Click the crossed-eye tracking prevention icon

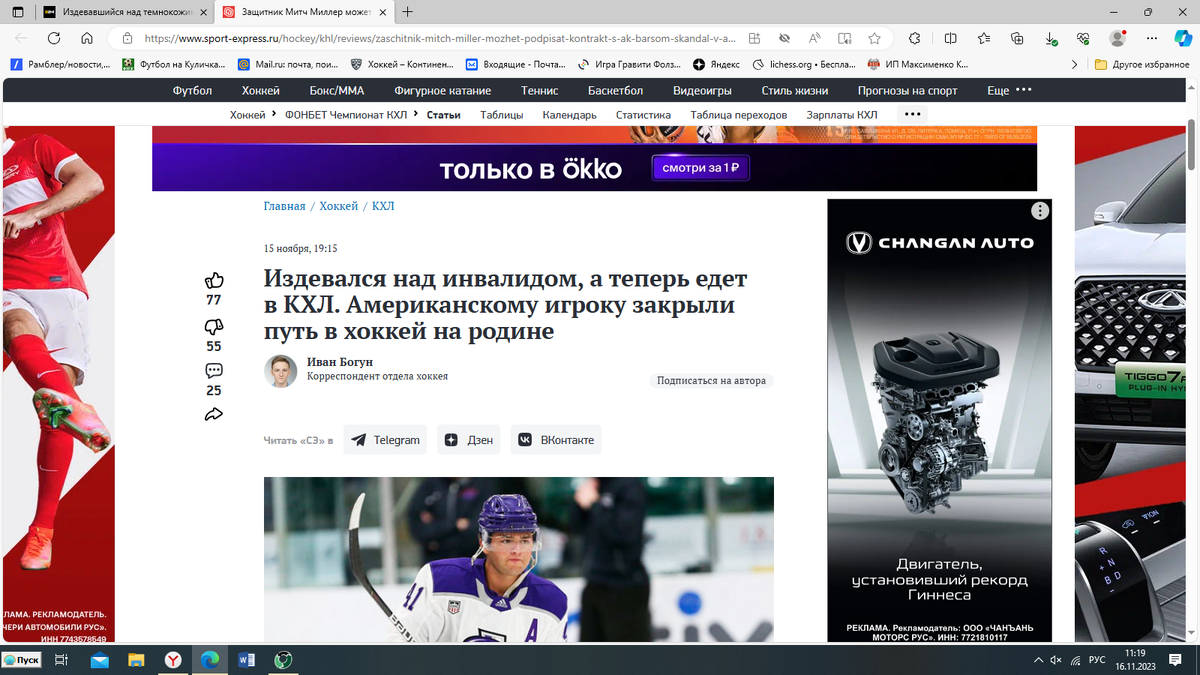(x=785, y=38)
